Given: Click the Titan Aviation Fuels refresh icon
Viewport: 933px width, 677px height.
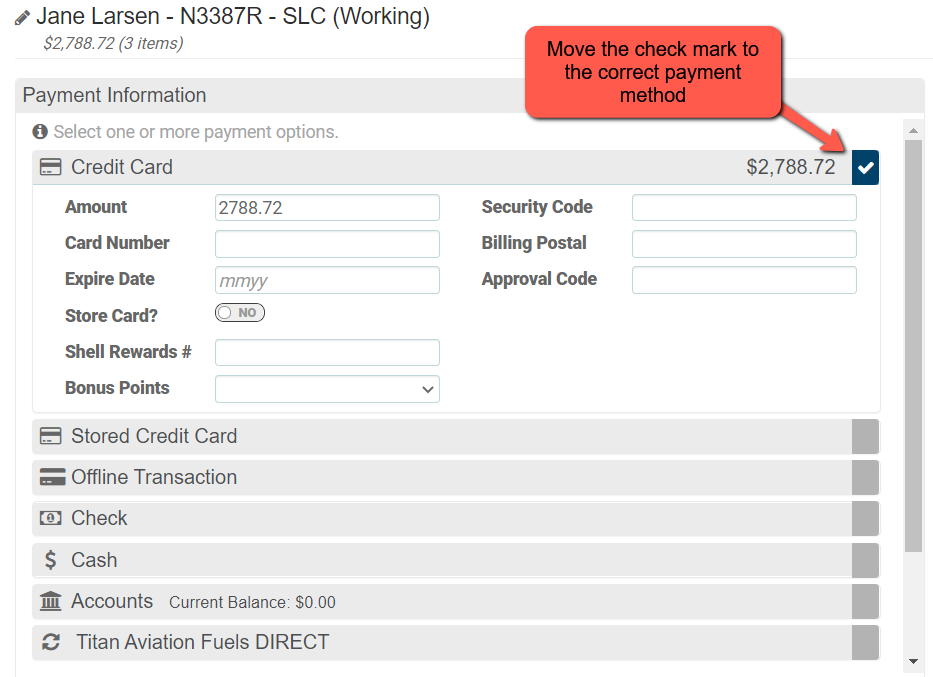Looking at the screenshot, I should coord(51,642).
